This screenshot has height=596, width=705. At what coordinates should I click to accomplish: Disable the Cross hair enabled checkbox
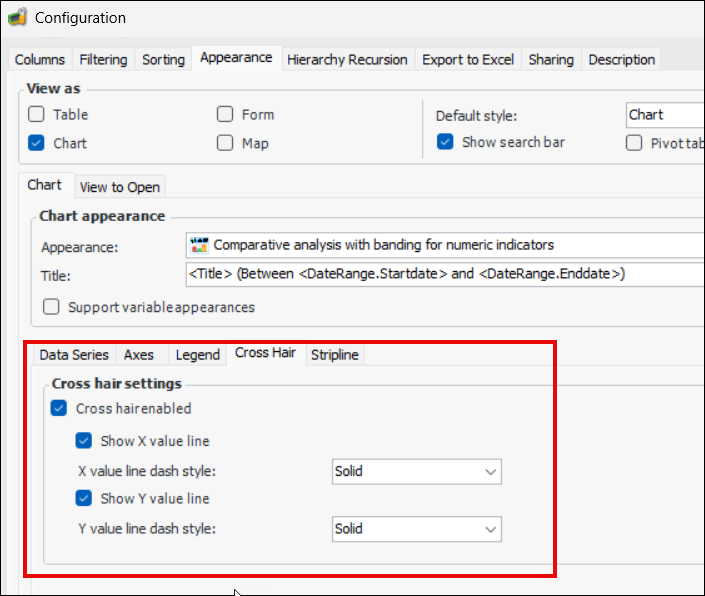click(x=59, y=408)
